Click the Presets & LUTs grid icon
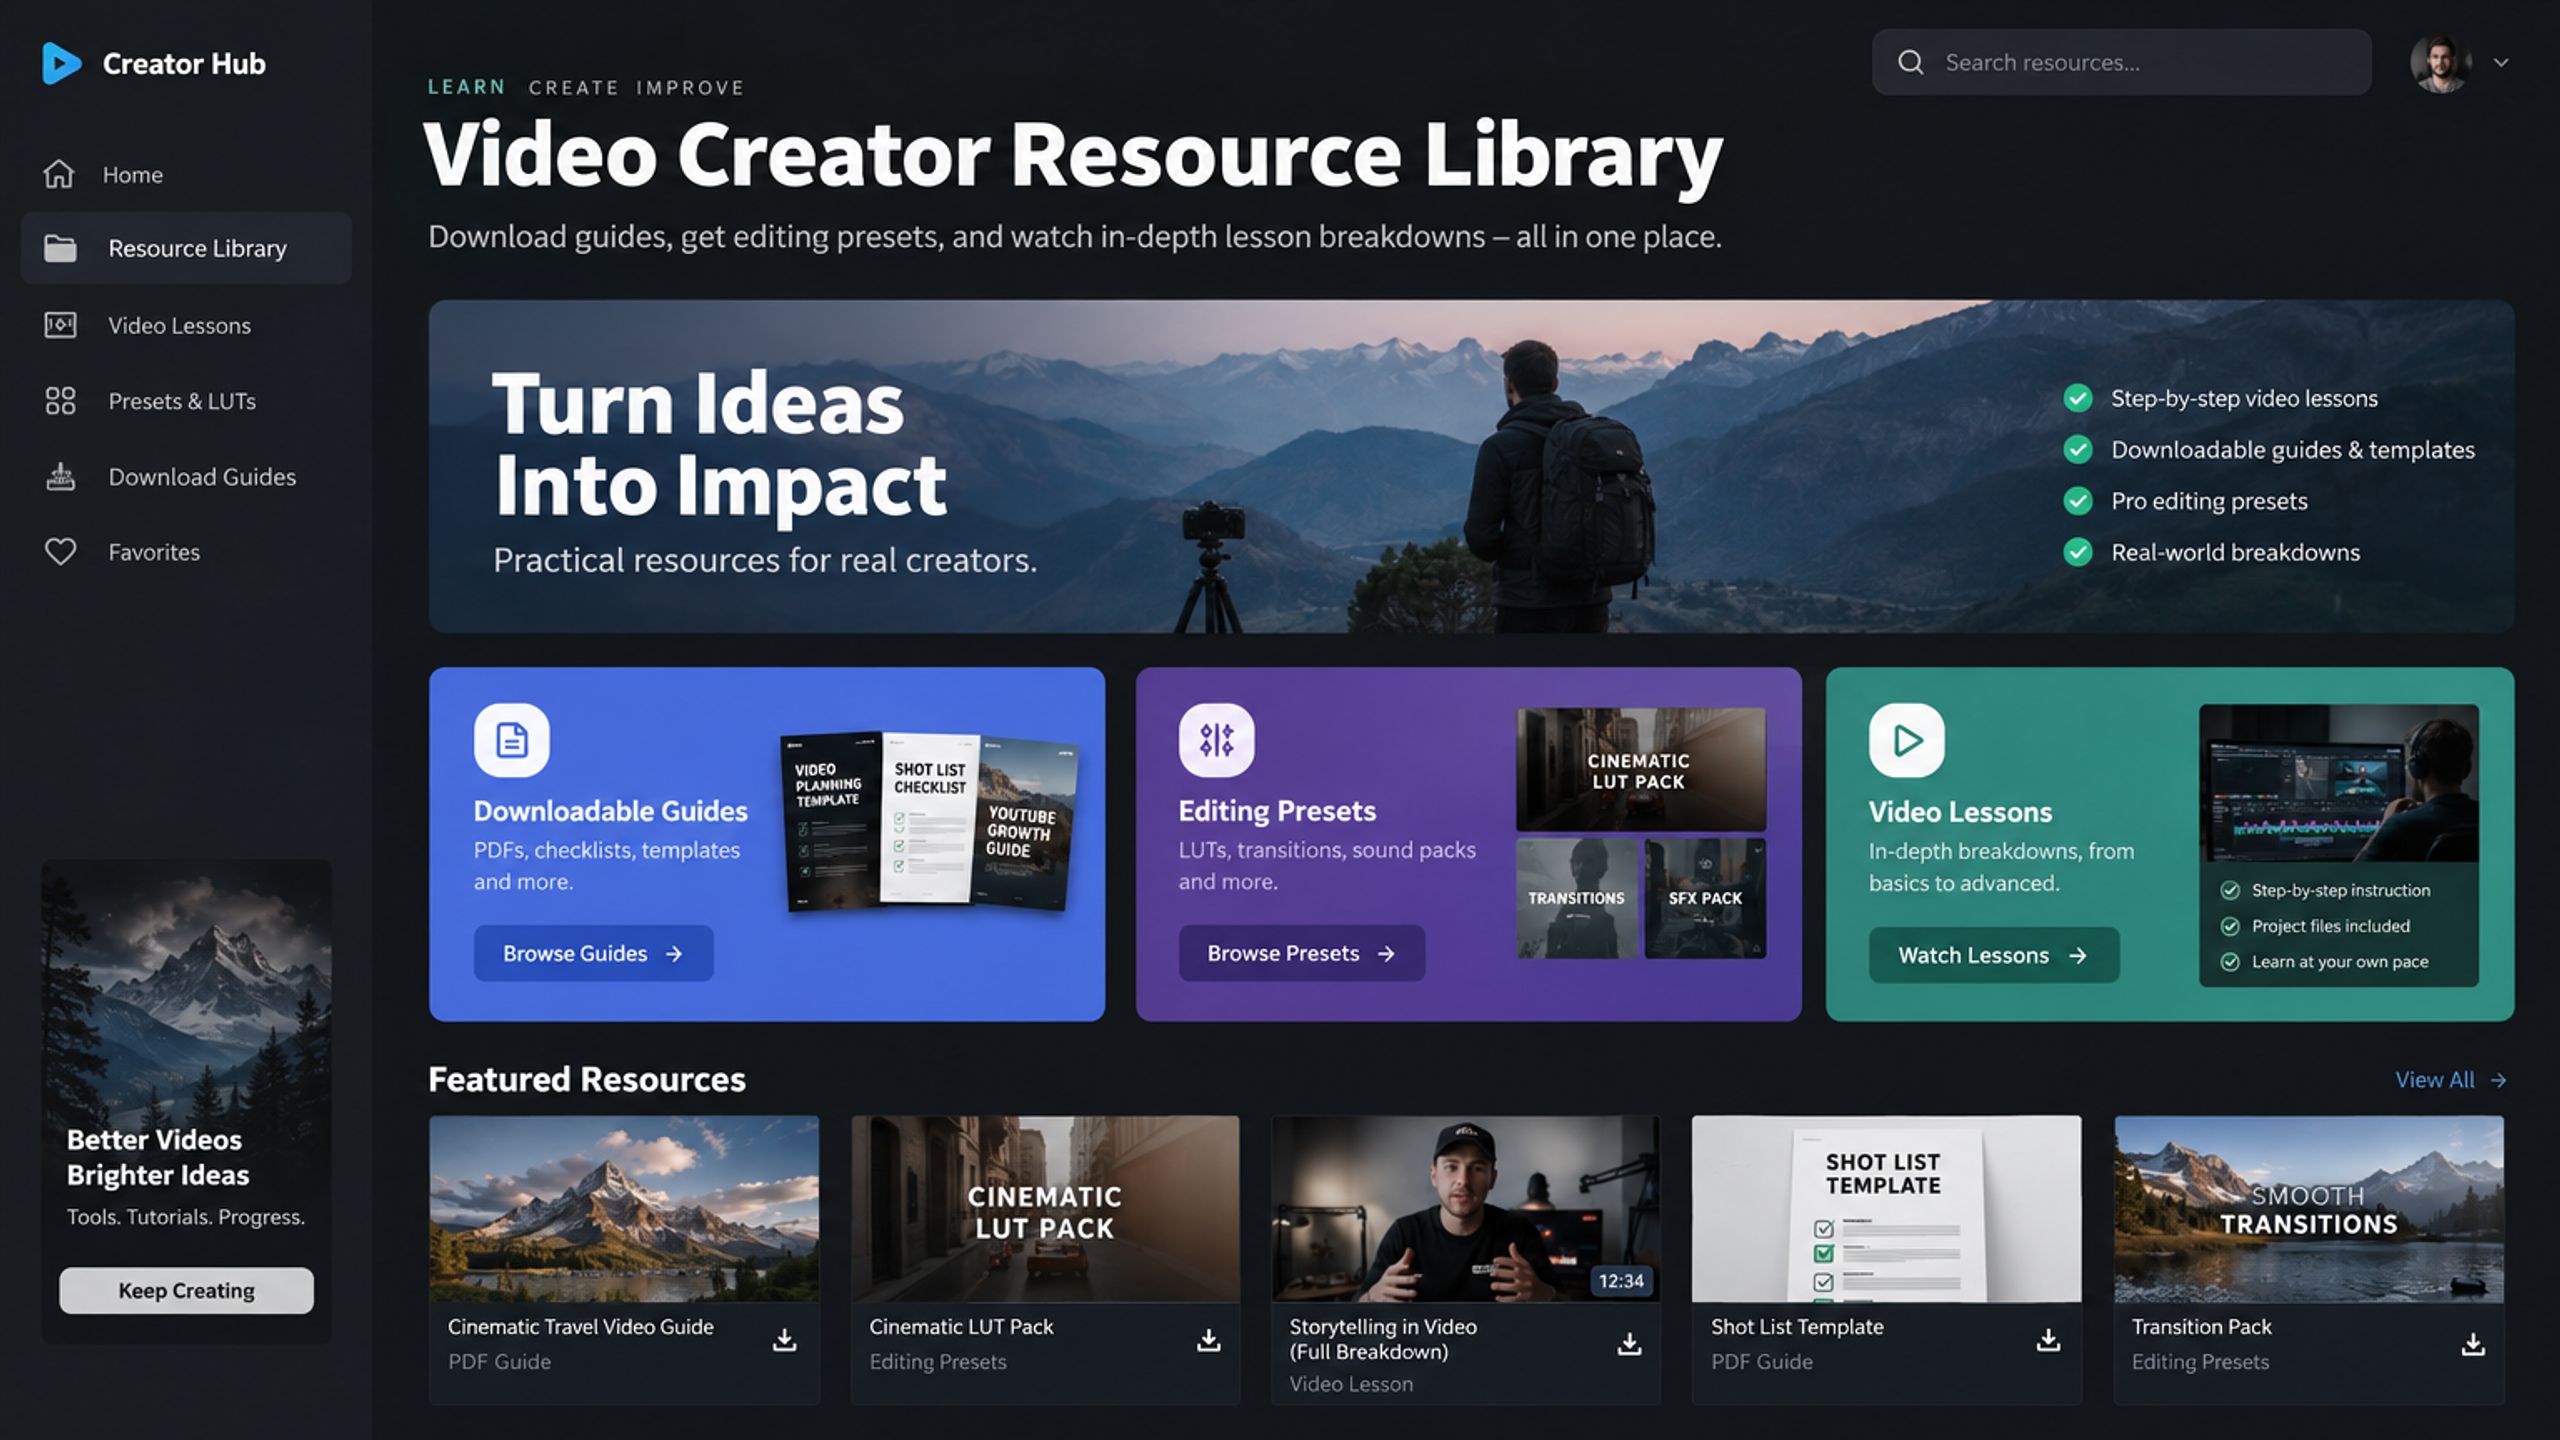This screenshot has height=1440, width=2560. [x=60, y=401]
